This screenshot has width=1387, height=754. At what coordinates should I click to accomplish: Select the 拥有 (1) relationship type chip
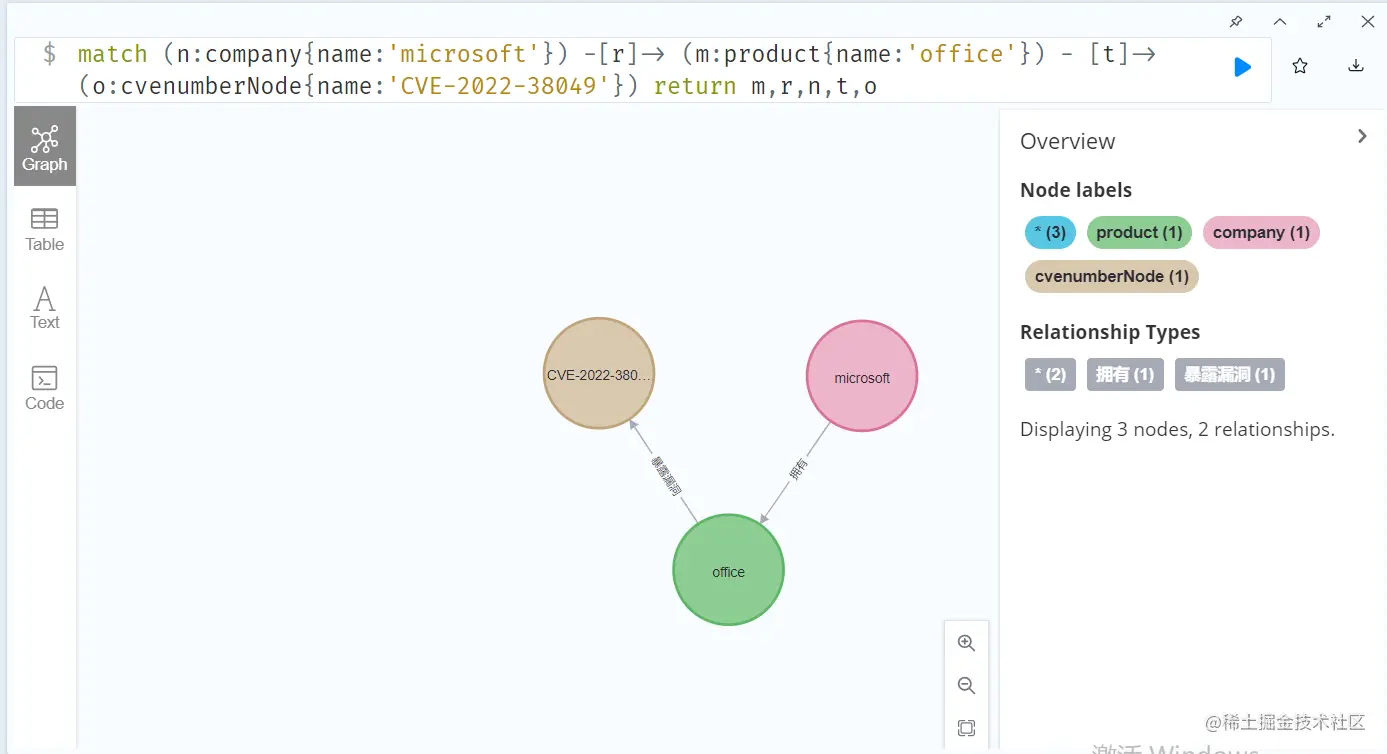(x=1125, y=375)
